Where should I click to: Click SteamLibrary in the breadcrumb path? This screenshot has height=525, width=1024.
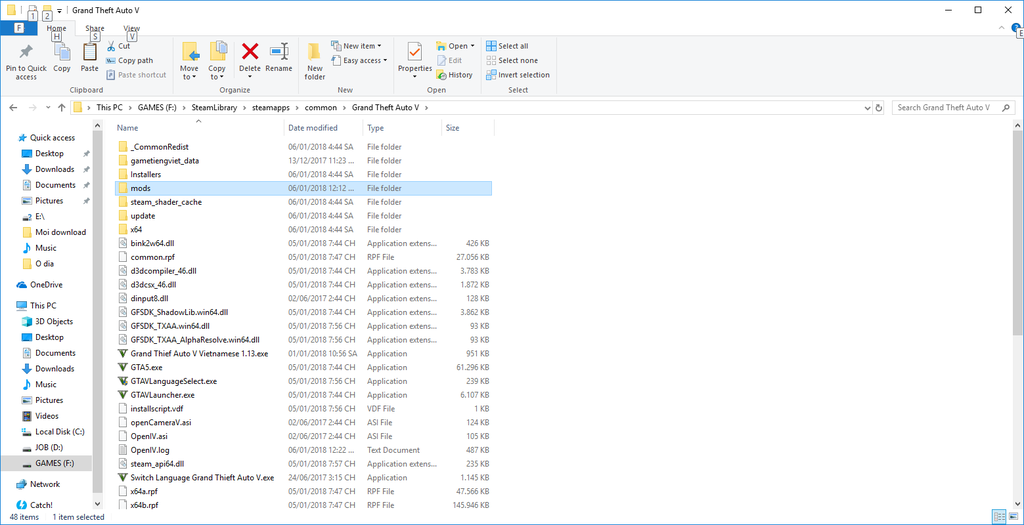[215, 108]
